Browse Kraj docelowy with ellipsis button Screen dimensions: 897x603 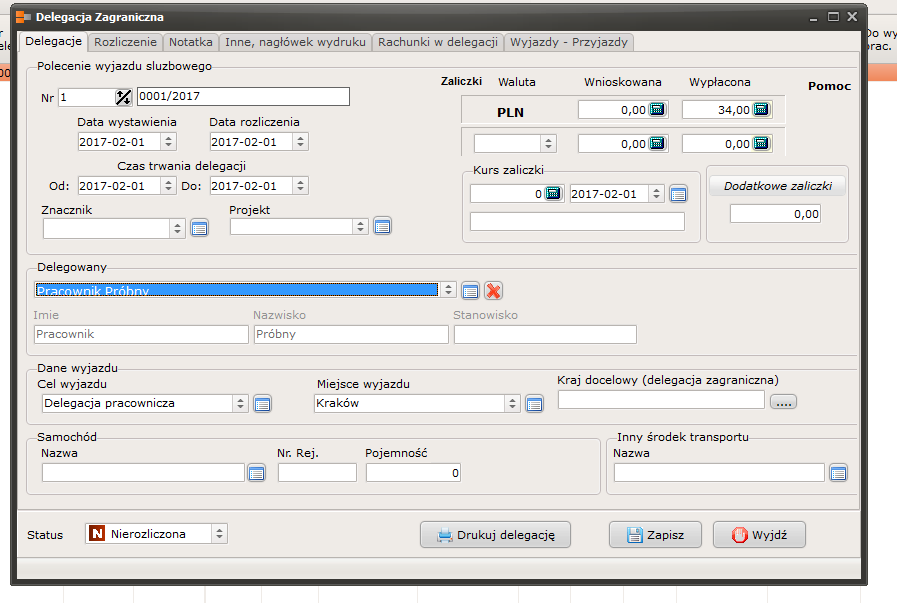(783, 402)
